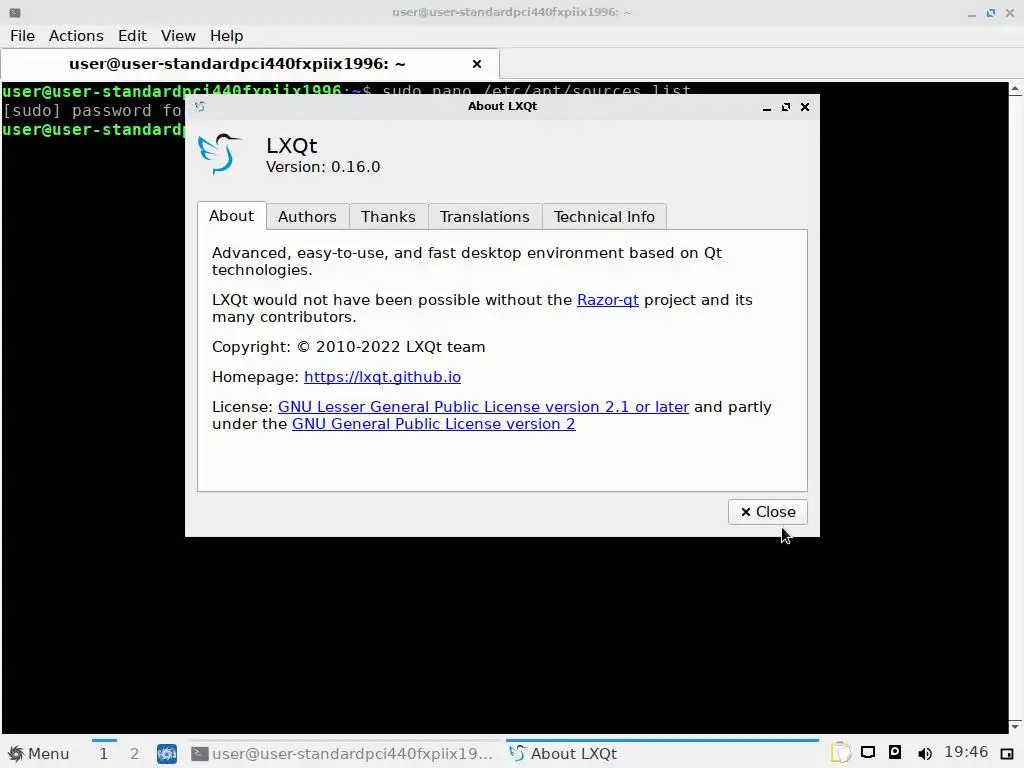
Task: Open the Thanks tab
Action: [x=389, y=217]
